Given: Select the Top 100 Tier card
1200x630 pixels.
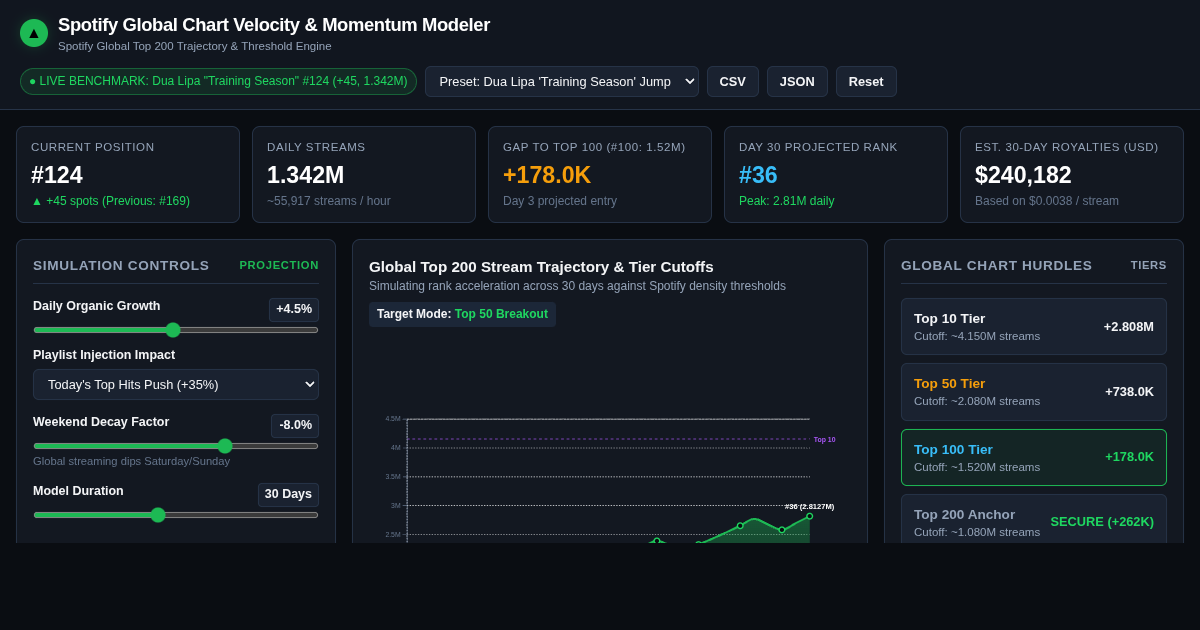Looking at the screenshot, I should click(1034, 457).
